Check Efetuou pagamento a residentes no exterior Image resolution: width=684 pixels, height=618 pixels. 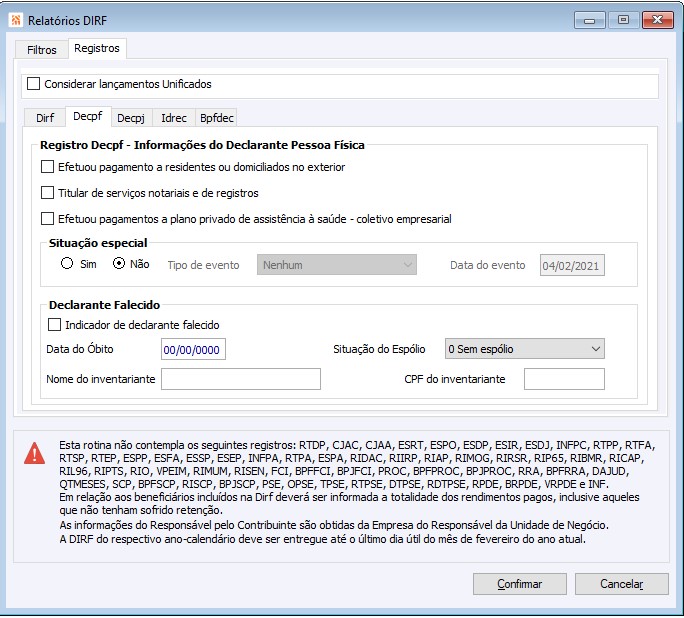(x=47, y=167)
